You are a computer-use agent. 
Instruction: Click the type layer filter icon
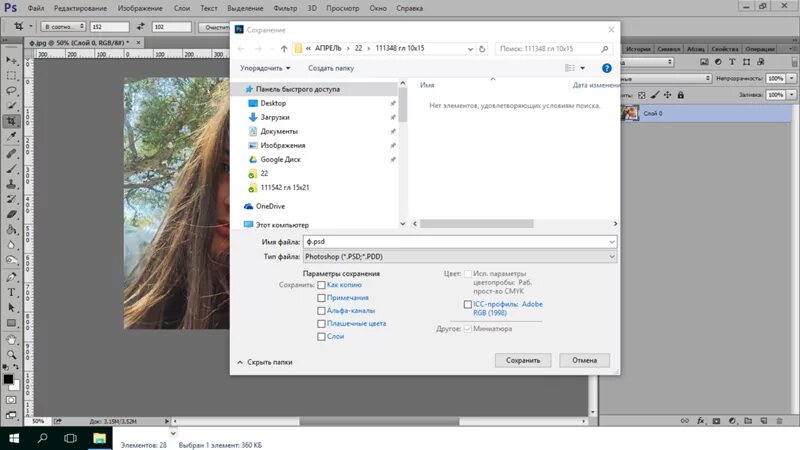tap(732, 62)
